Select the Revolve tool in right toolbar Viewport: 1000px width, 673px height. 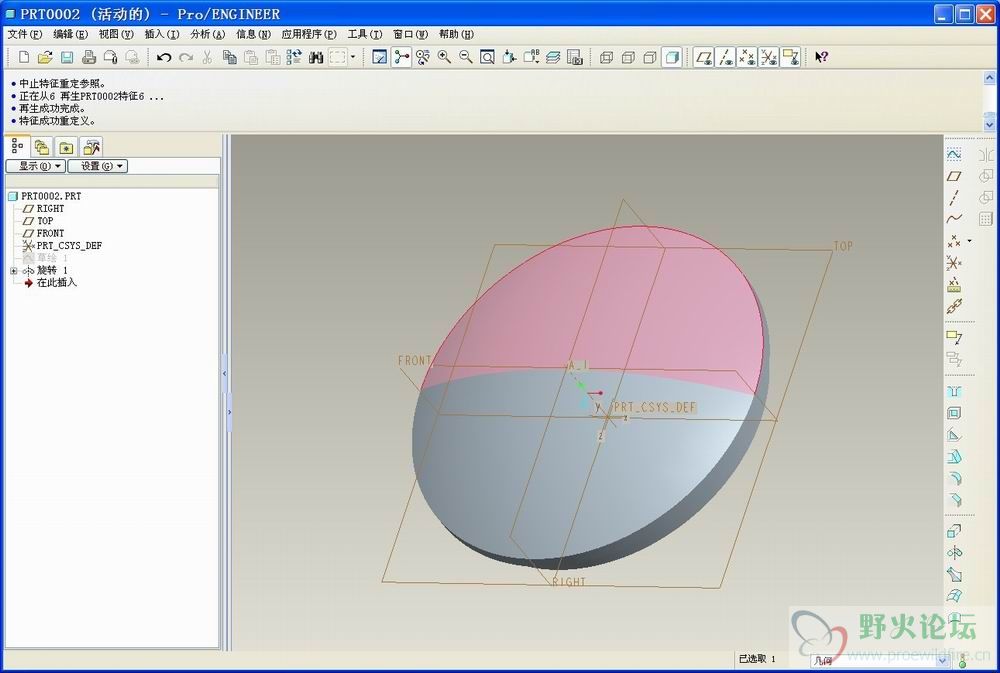954,552
